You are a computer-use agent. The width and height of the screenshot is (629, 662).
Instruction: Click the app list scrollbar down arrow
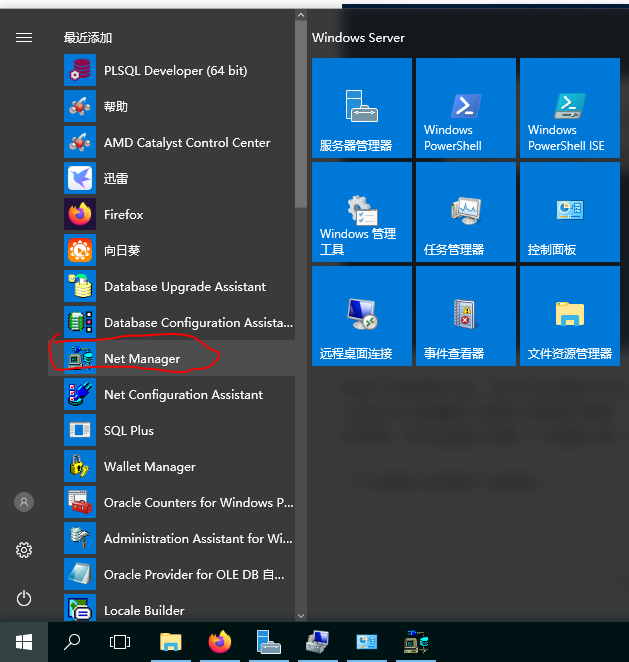[301, 615]
